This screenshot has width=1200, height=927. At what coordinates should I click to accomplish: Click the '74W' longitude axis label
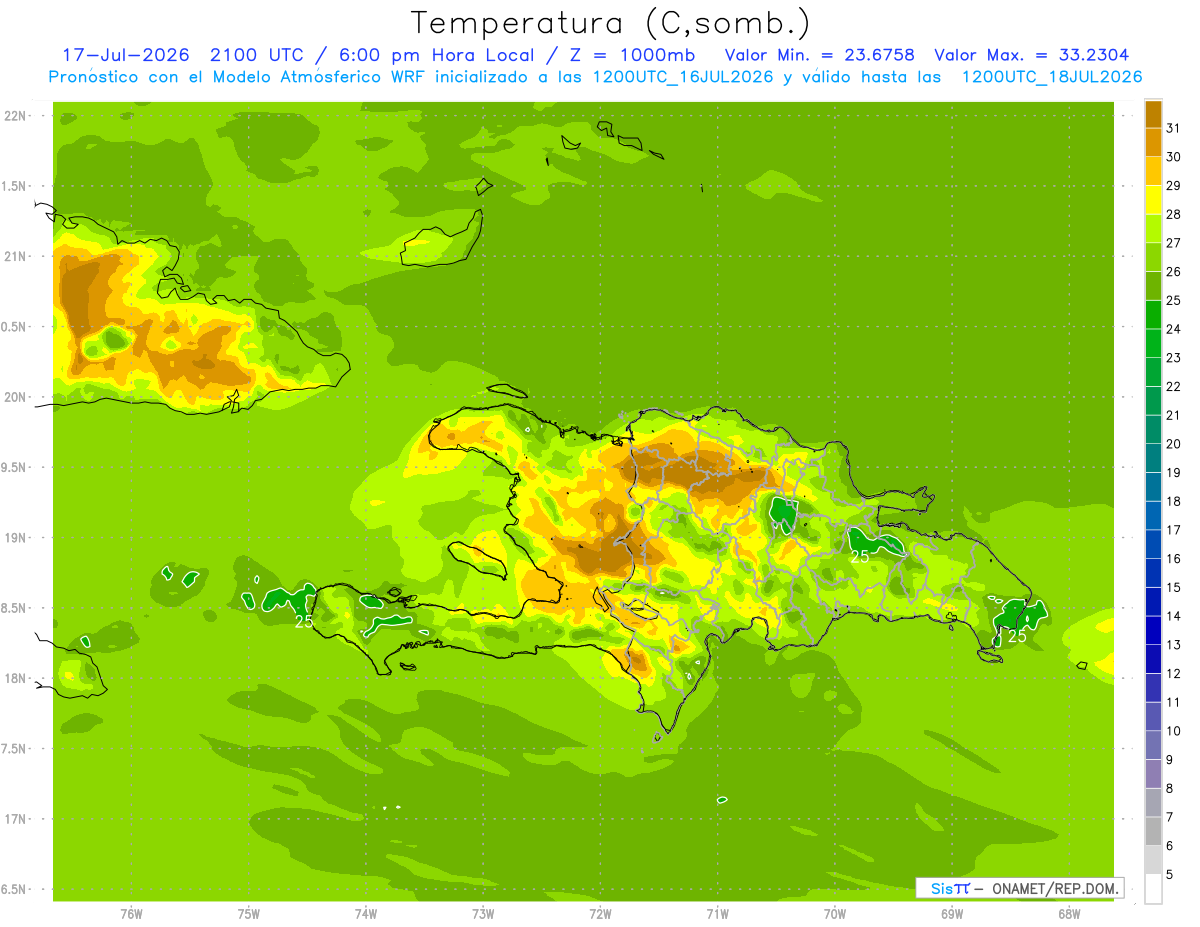366,914
